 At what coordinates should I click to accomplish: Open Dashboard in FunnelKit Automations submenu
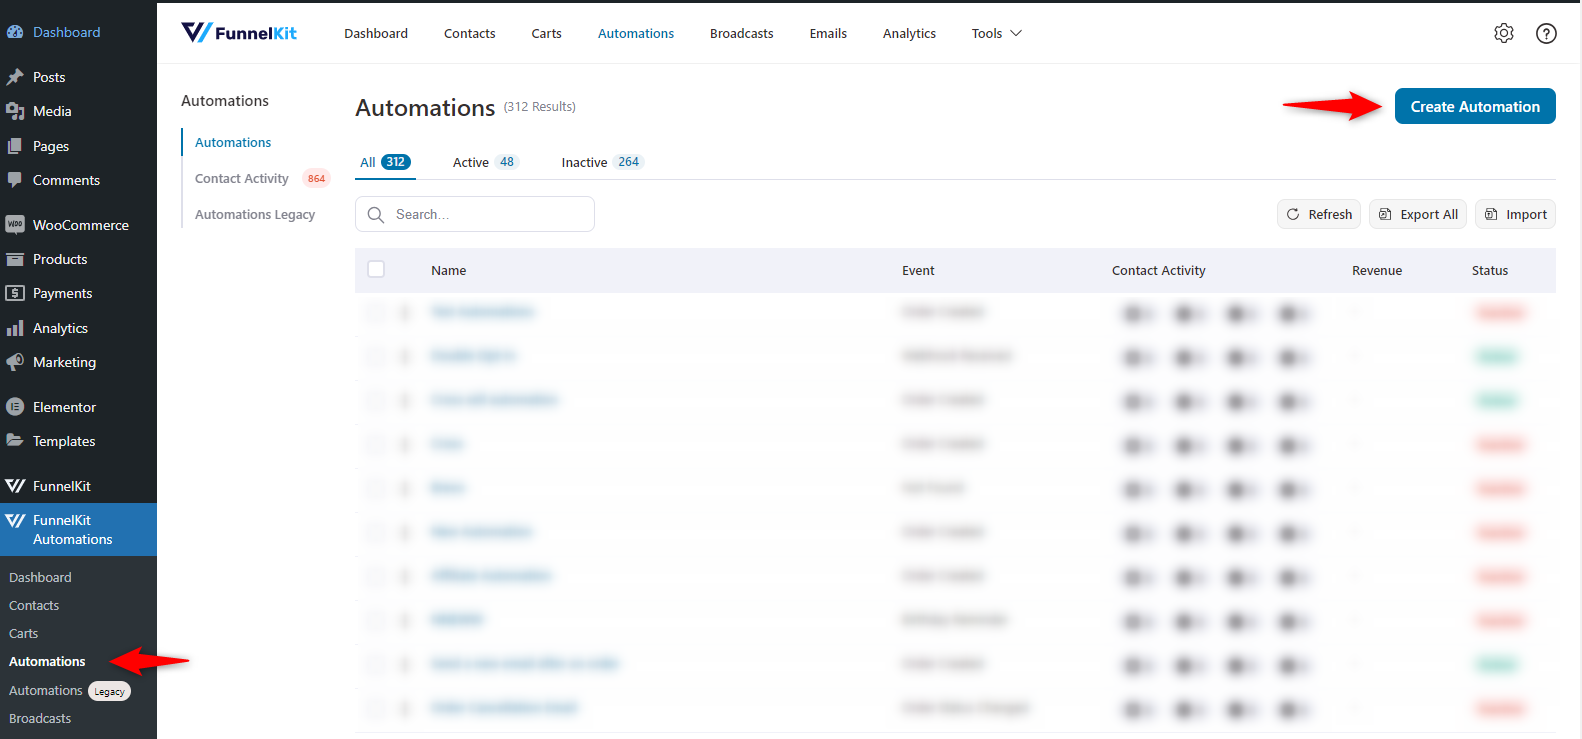[x=40, y=577]
